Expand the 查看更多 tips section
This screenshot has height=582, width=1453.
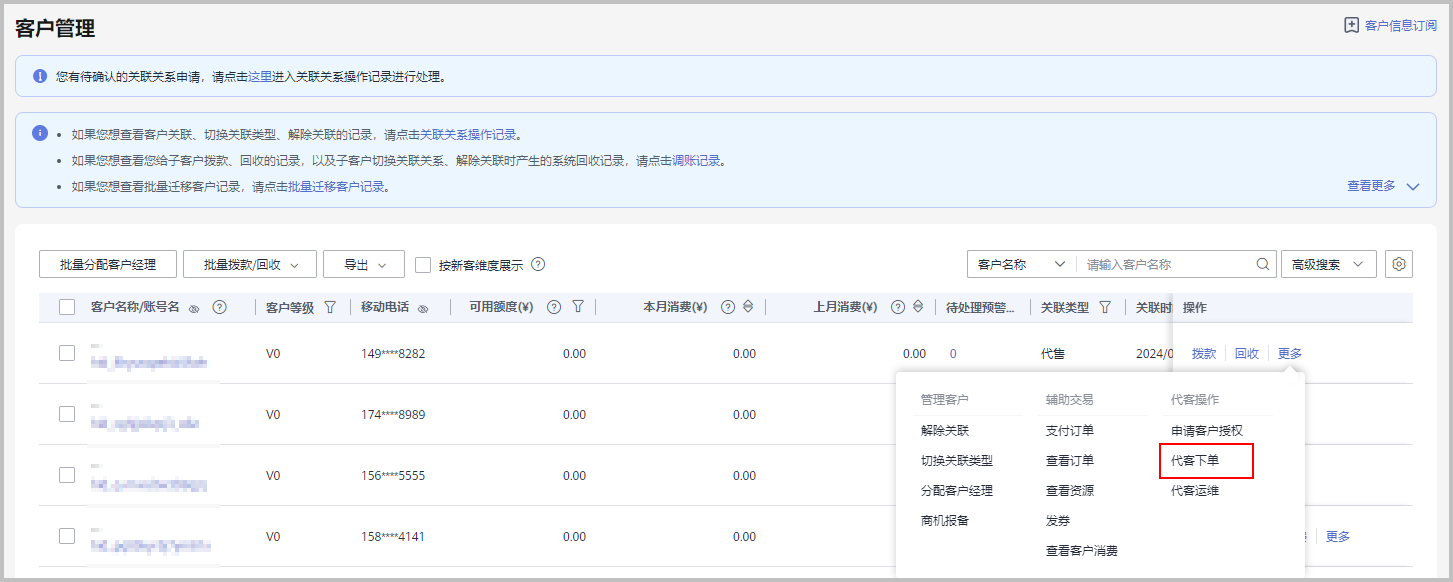(x=1383, y=186)
